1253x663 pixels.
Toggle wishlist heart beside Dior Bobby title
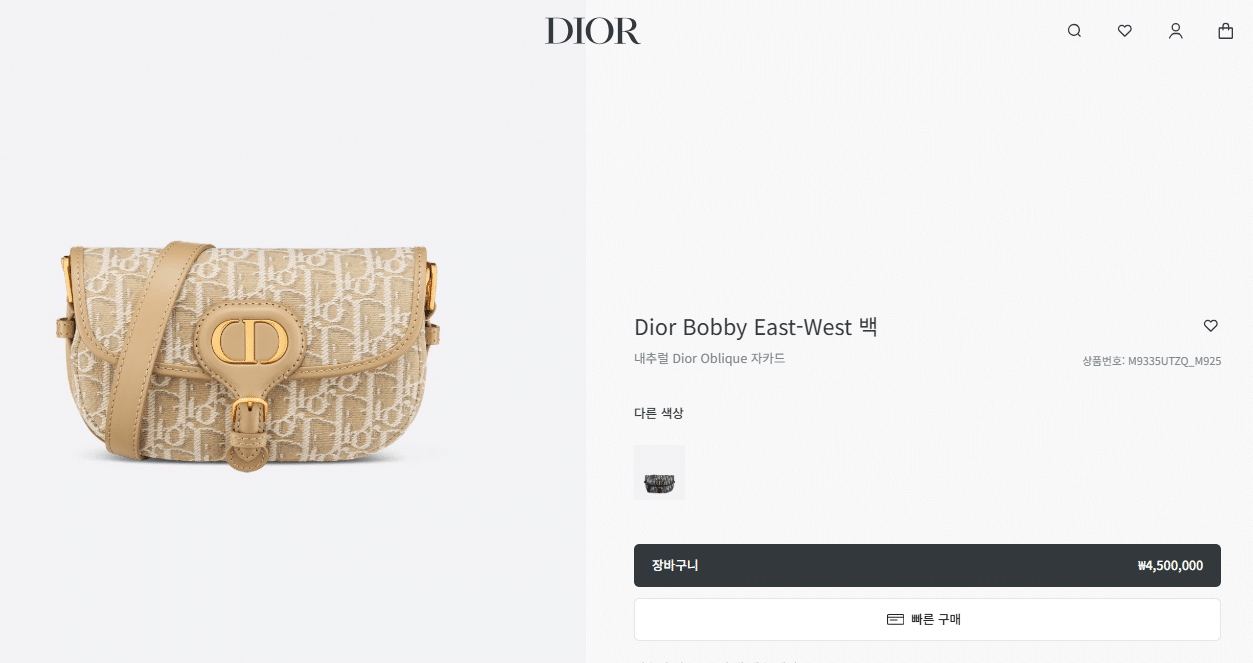pyautogui.click(x=1211, y=326)
